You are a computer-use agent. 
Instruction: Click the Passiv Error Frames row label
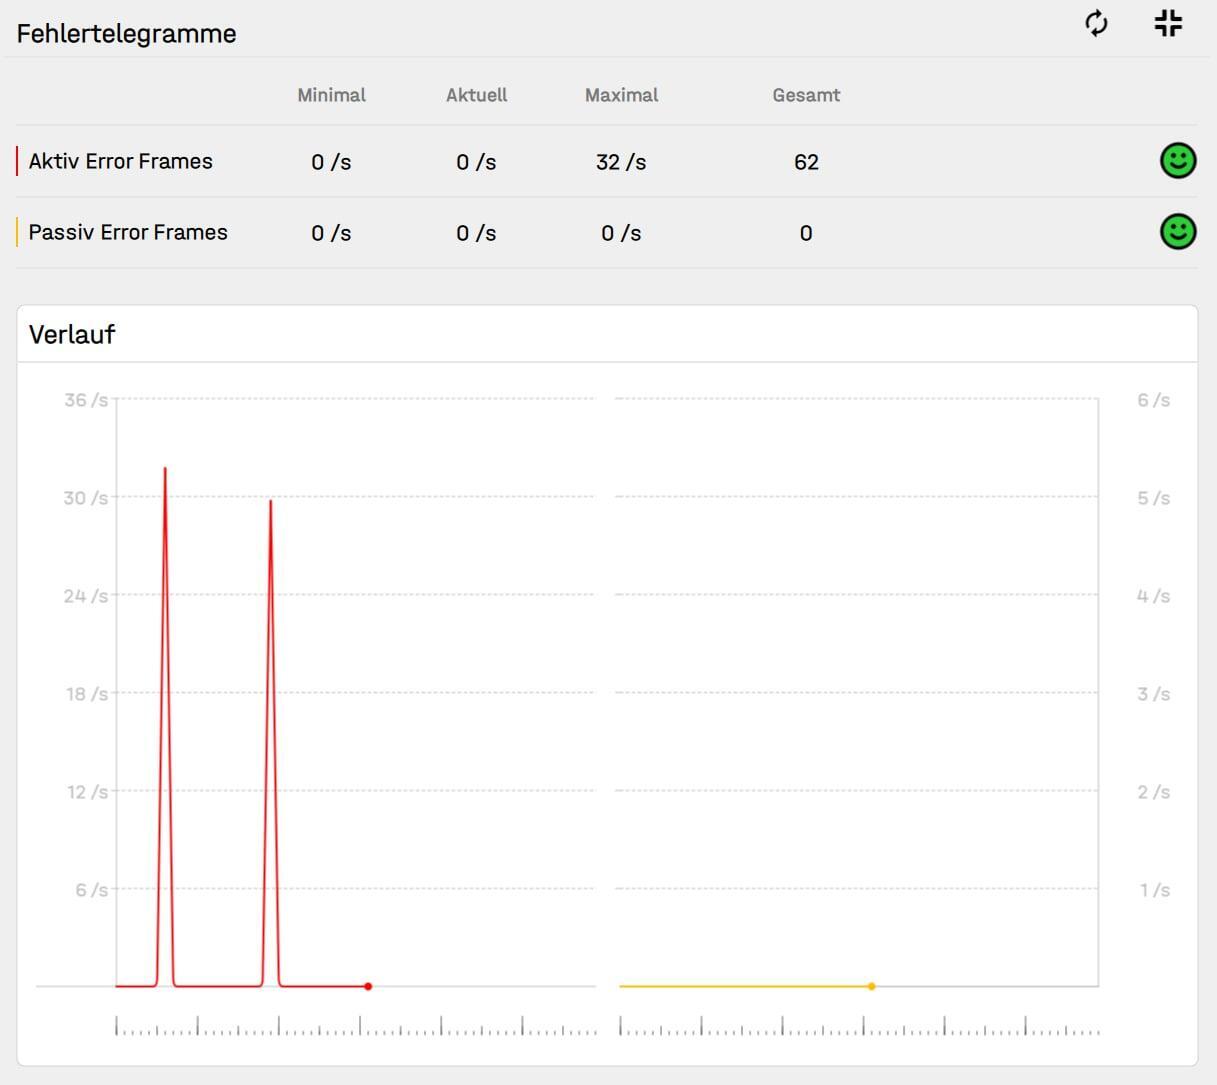(x=128, y=232)
